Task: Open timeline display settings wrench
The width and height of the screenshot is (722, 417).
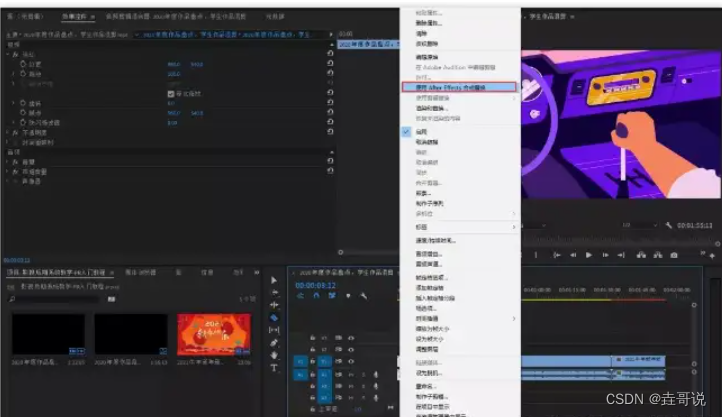Action: (x=364, y=296)
